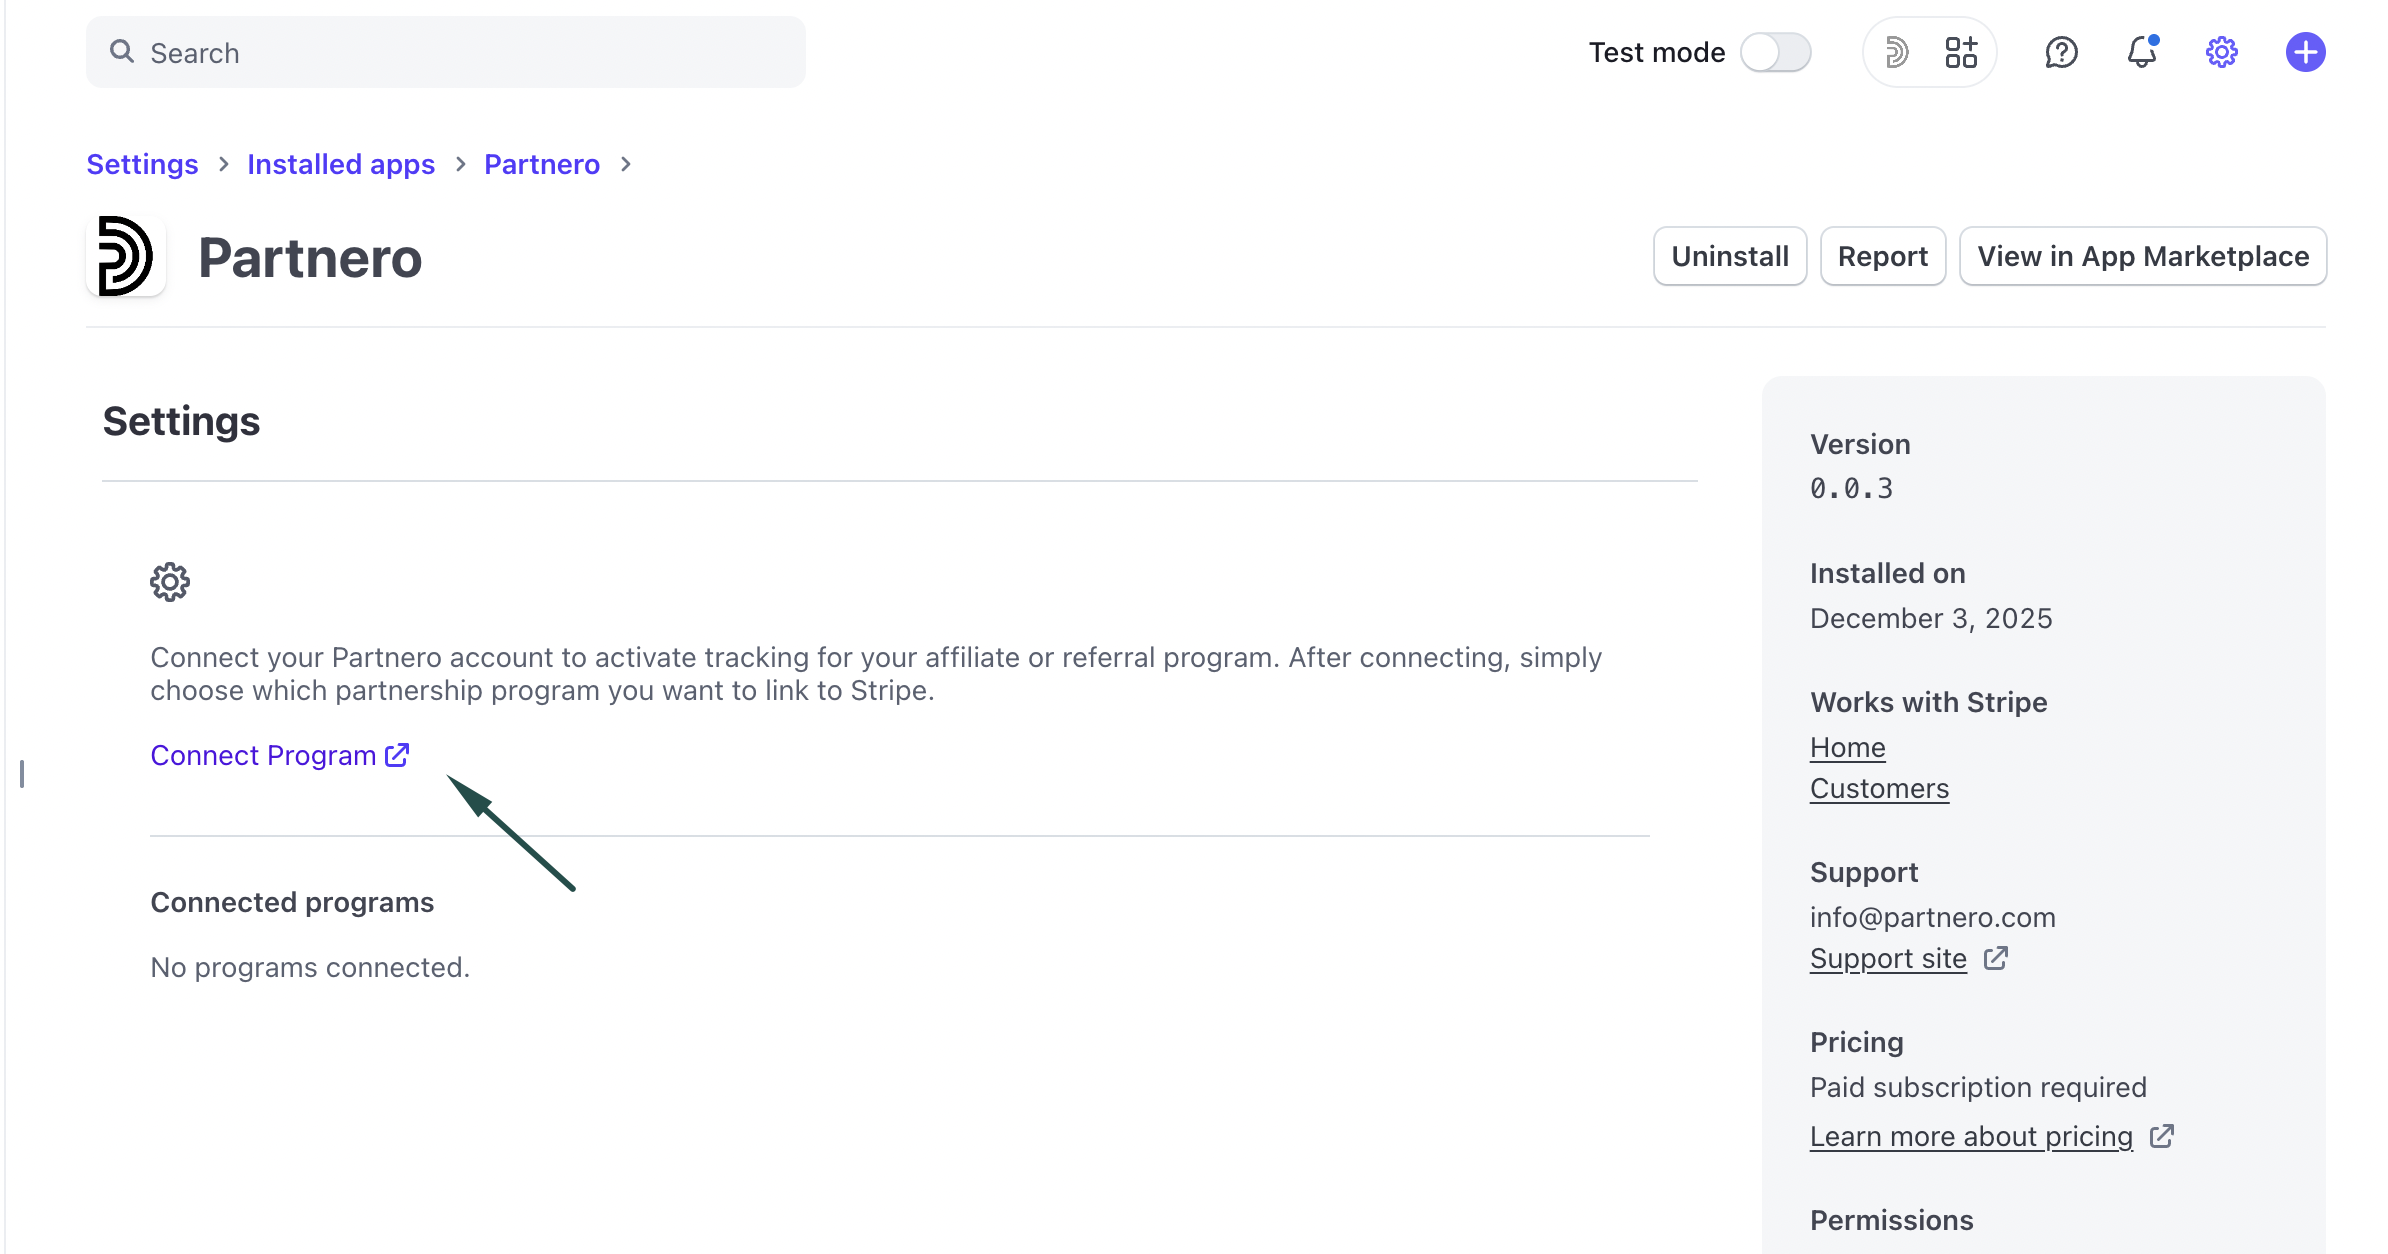
Task: Go to Installed apps breadcrumb
Action: 341,164
